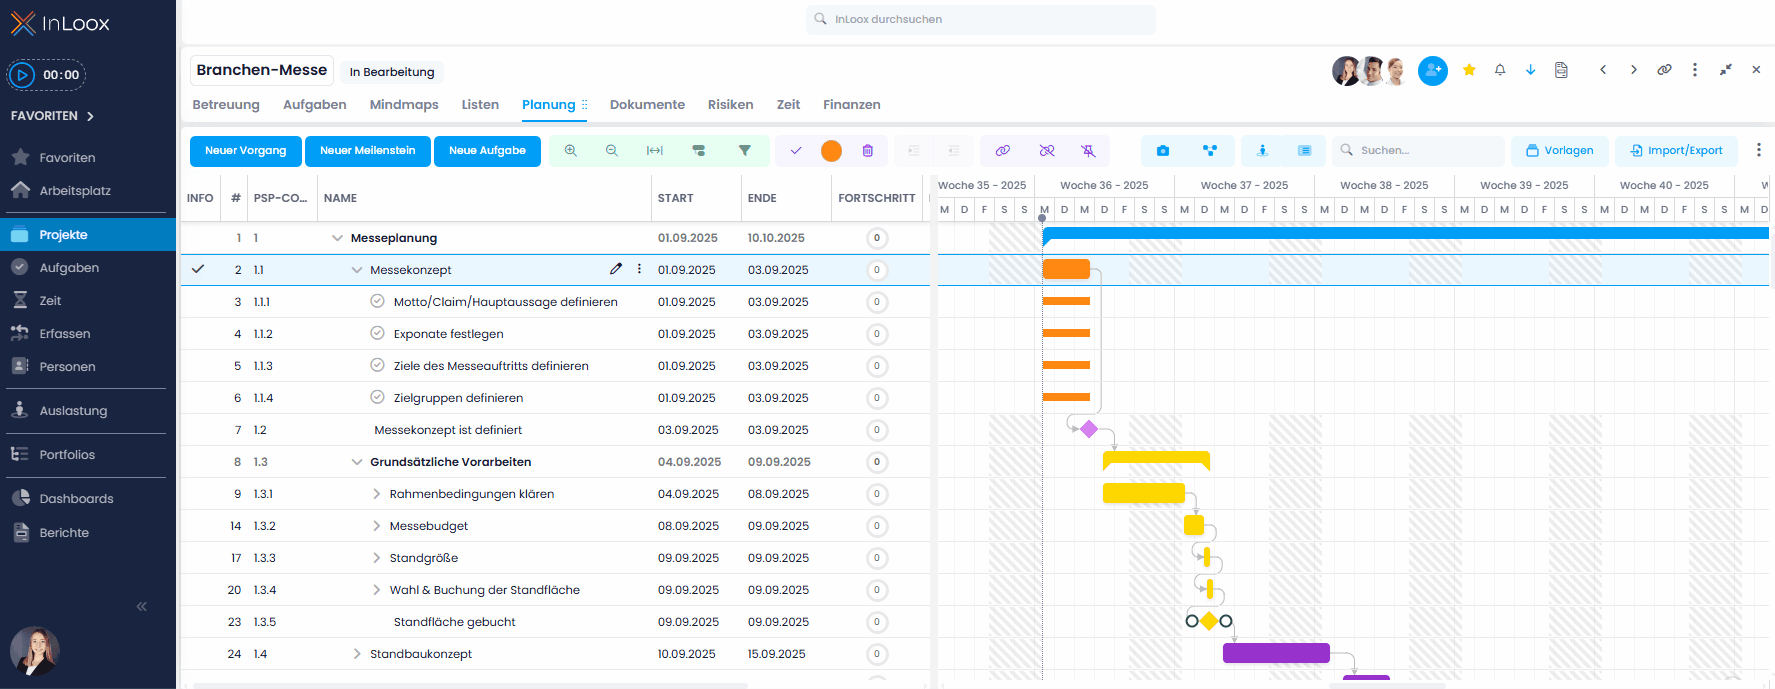Link activities with chain icon
Image resolution: width=1775 pixels, height=689 pixels.
(x=1002, y=151)
